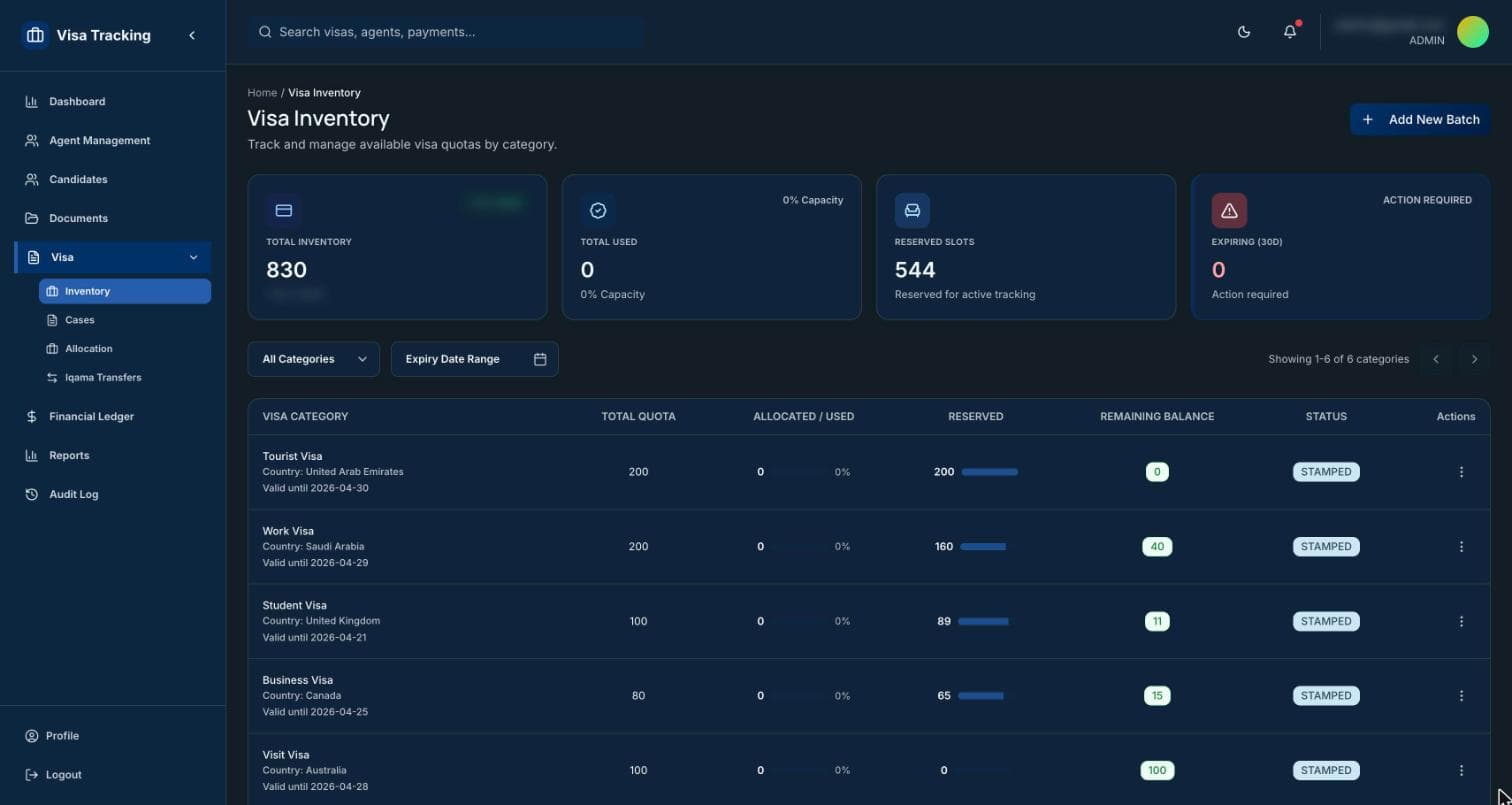
Task: Go to the previous page of categories
Action: [1436, 359]
